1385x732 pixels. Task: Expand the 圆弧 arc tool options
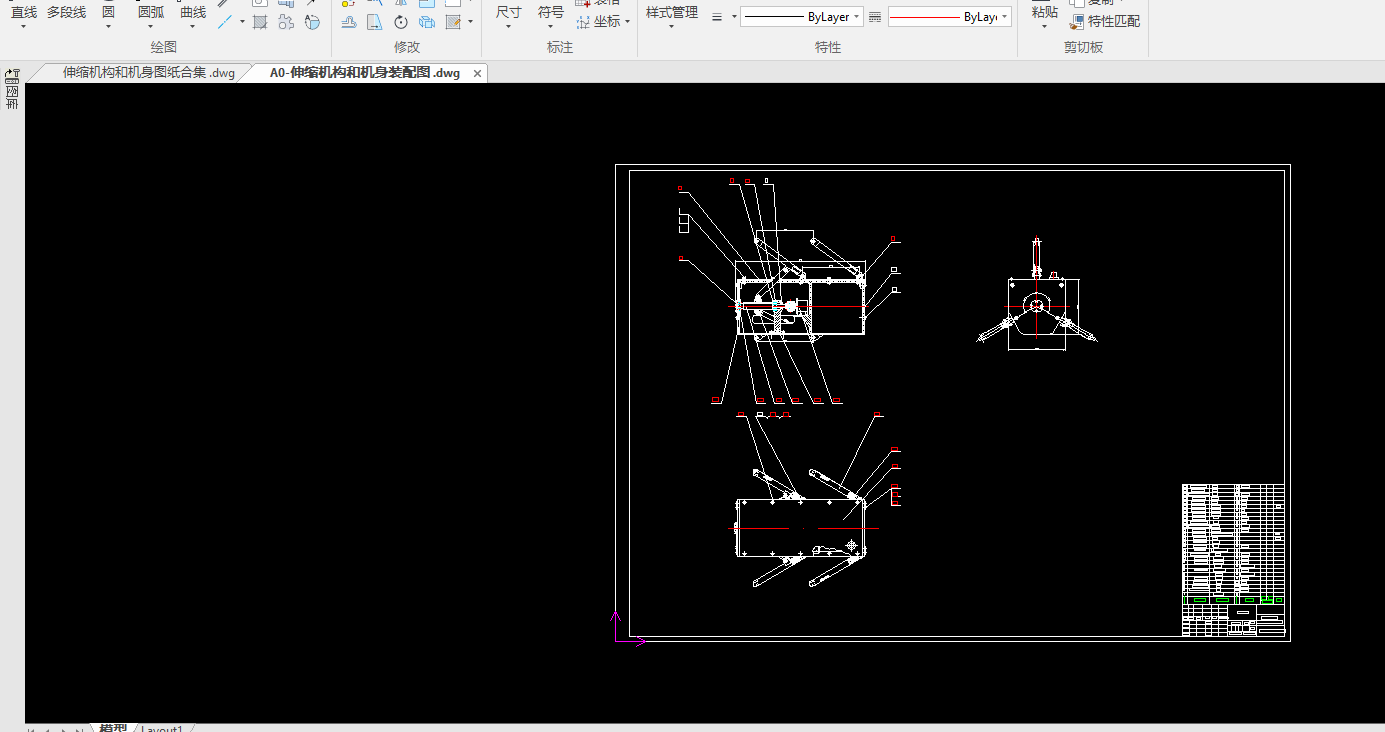click(151, 26)
